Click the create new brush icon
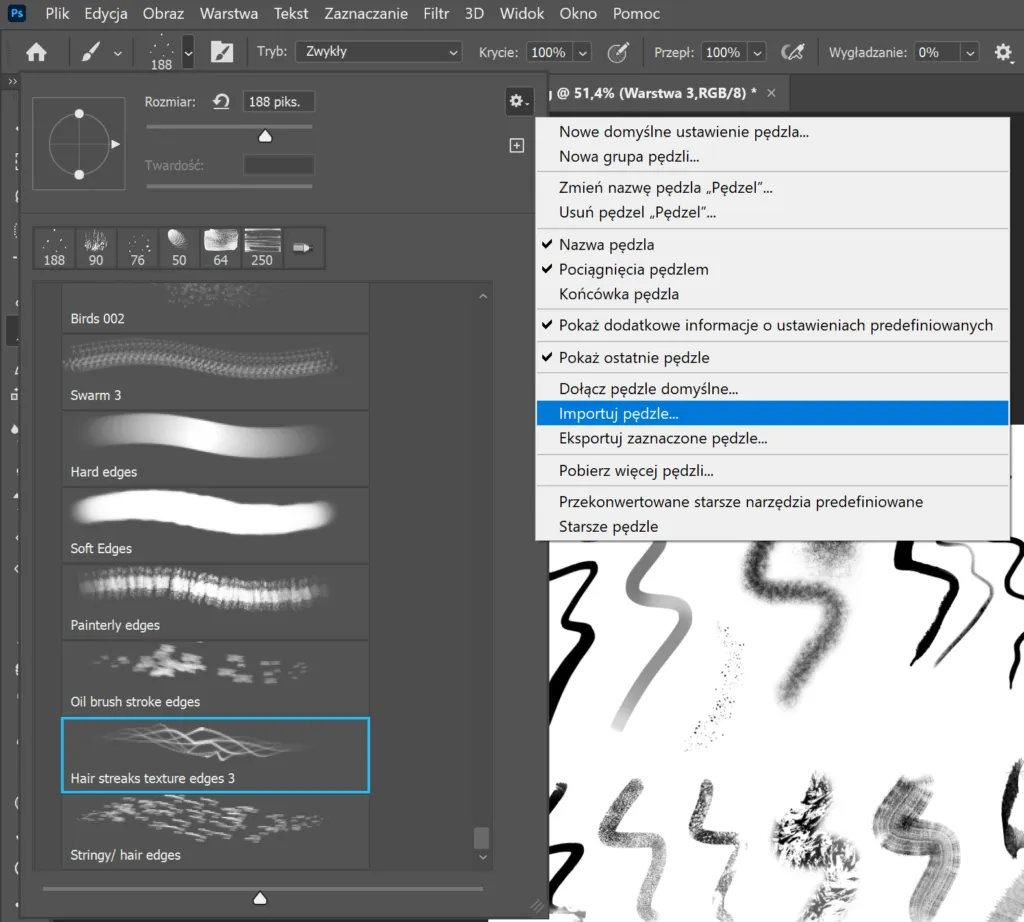The width and height of the screenshot is (1024, 922). point(517,145)
